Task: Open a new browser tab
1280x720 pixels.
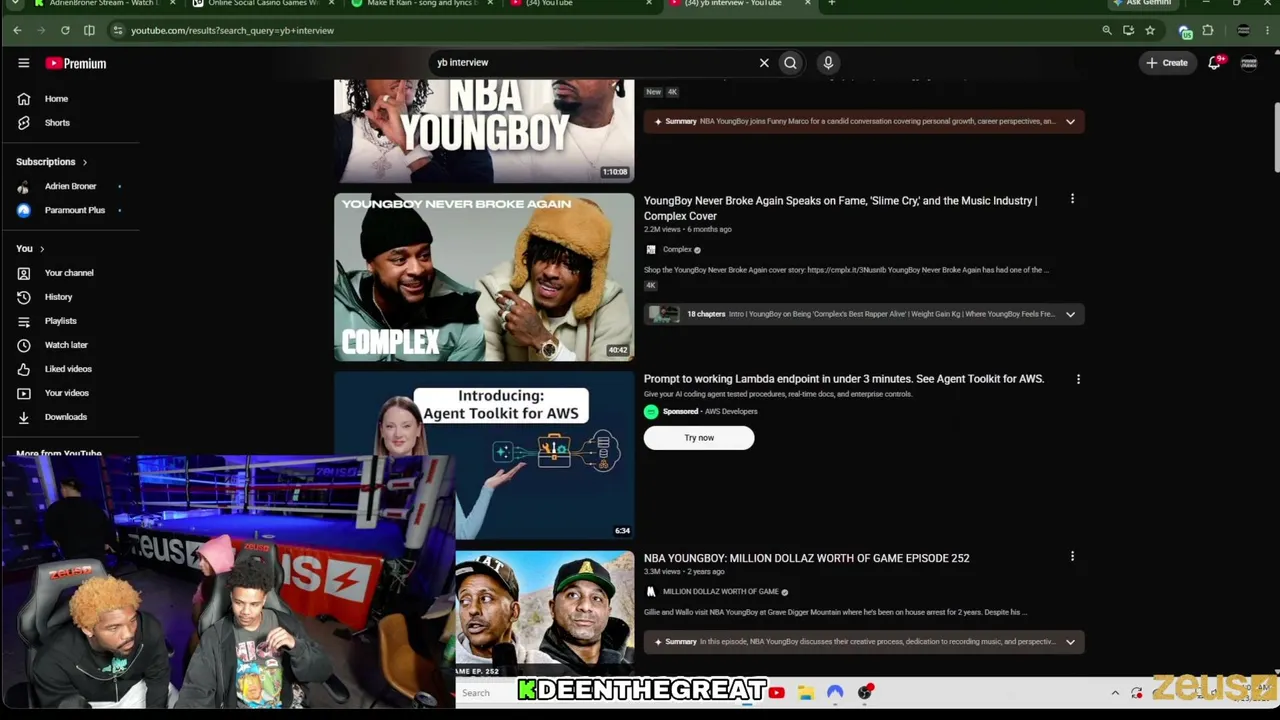Action: (x=831, y=4)
